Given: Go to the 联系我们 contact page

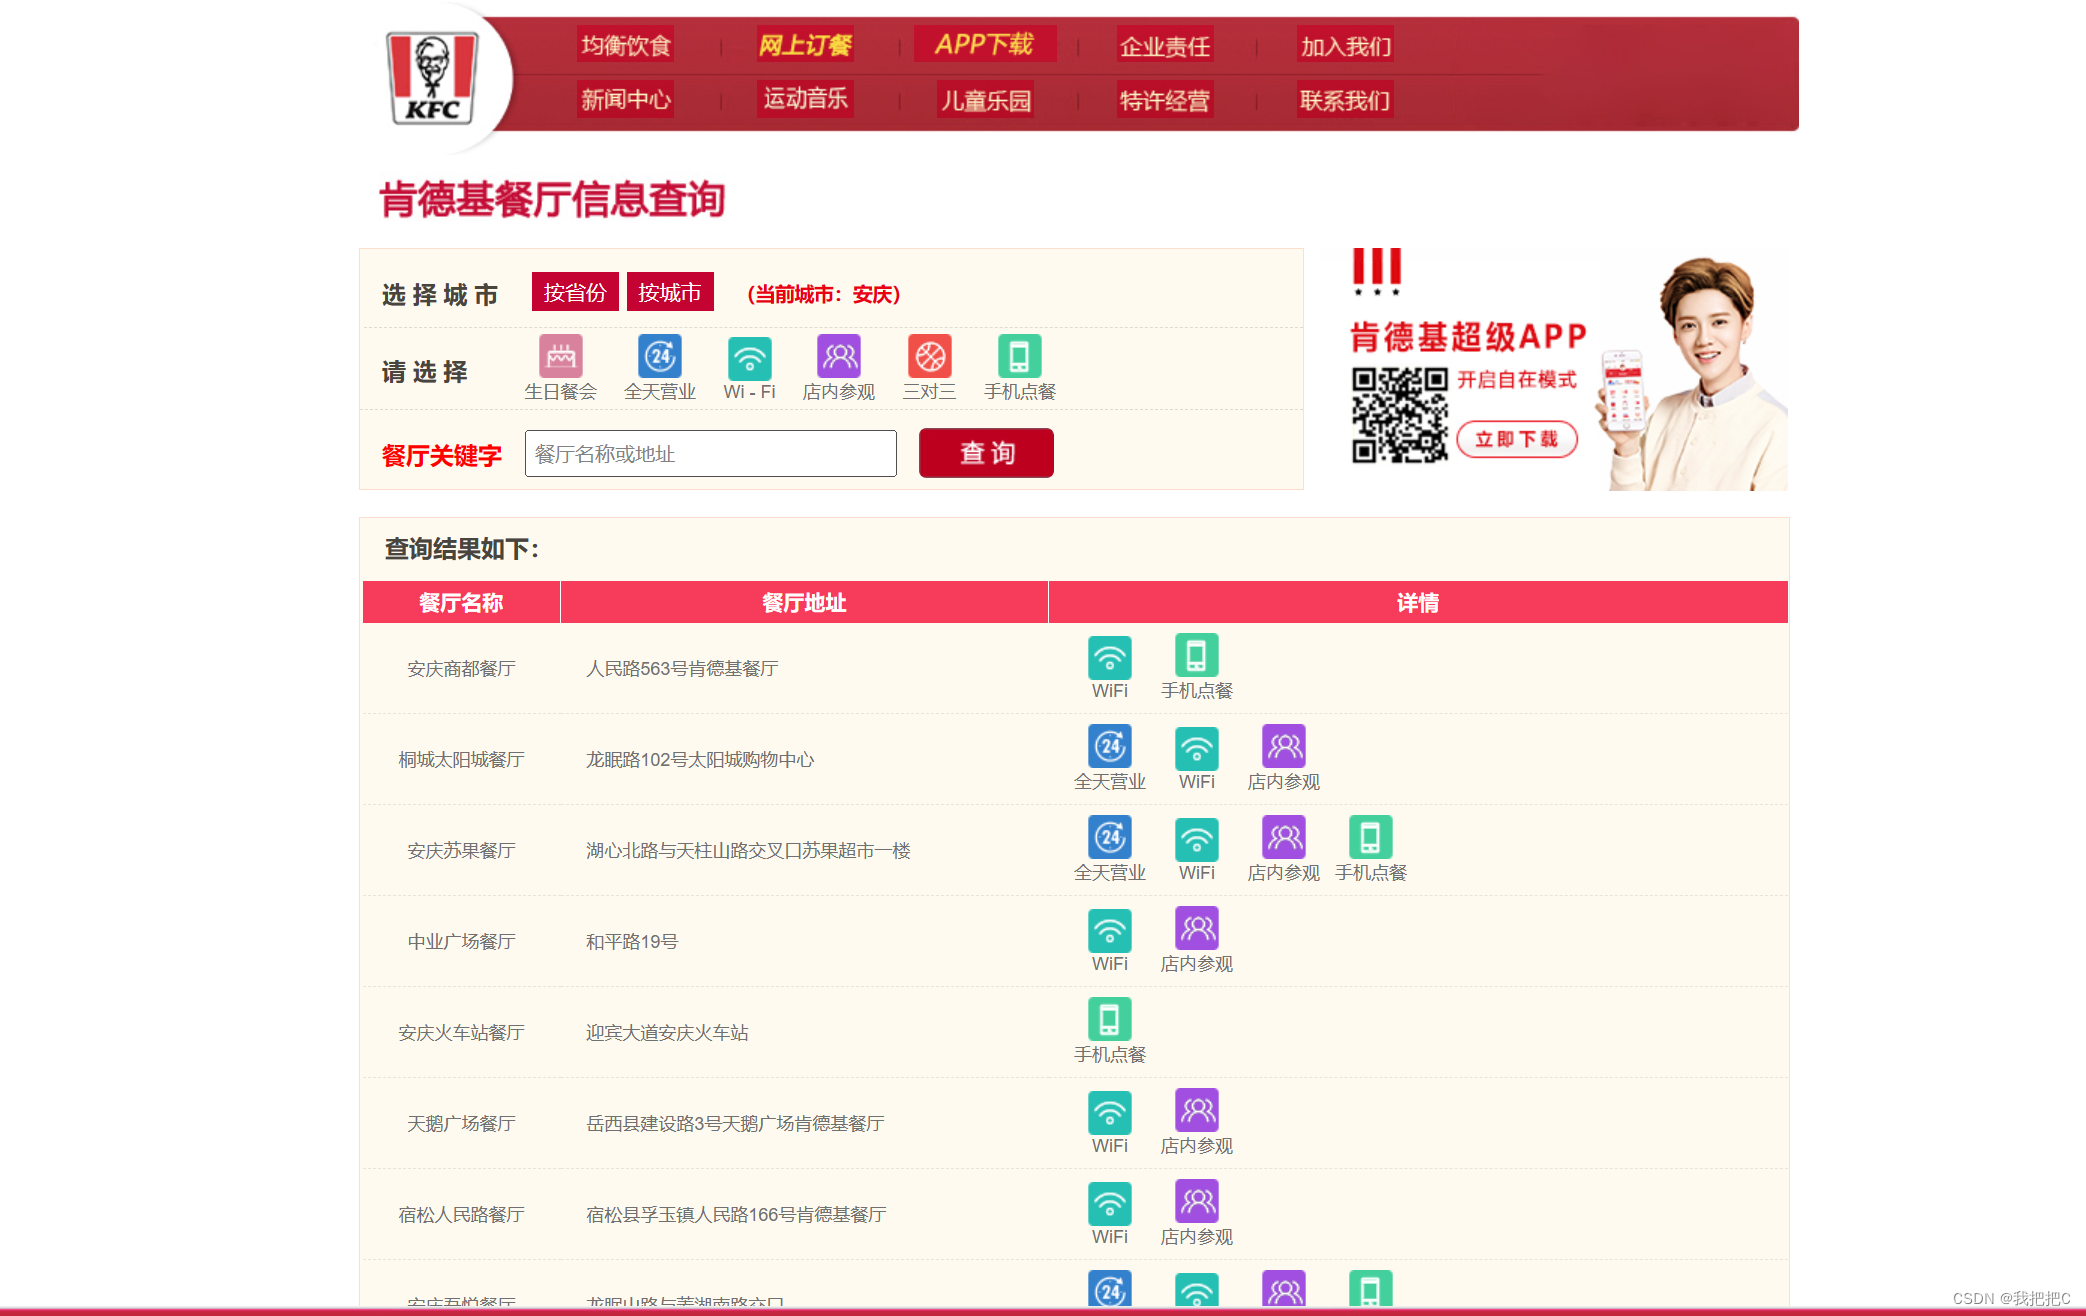Looking at the screenshot, I should tap(1344, 100).
